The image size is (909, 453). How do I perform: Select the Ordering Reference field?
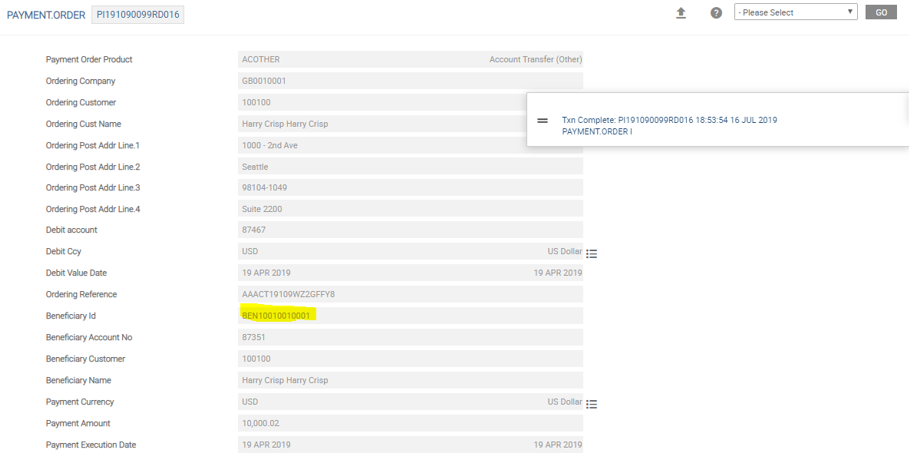click(410, 295)
